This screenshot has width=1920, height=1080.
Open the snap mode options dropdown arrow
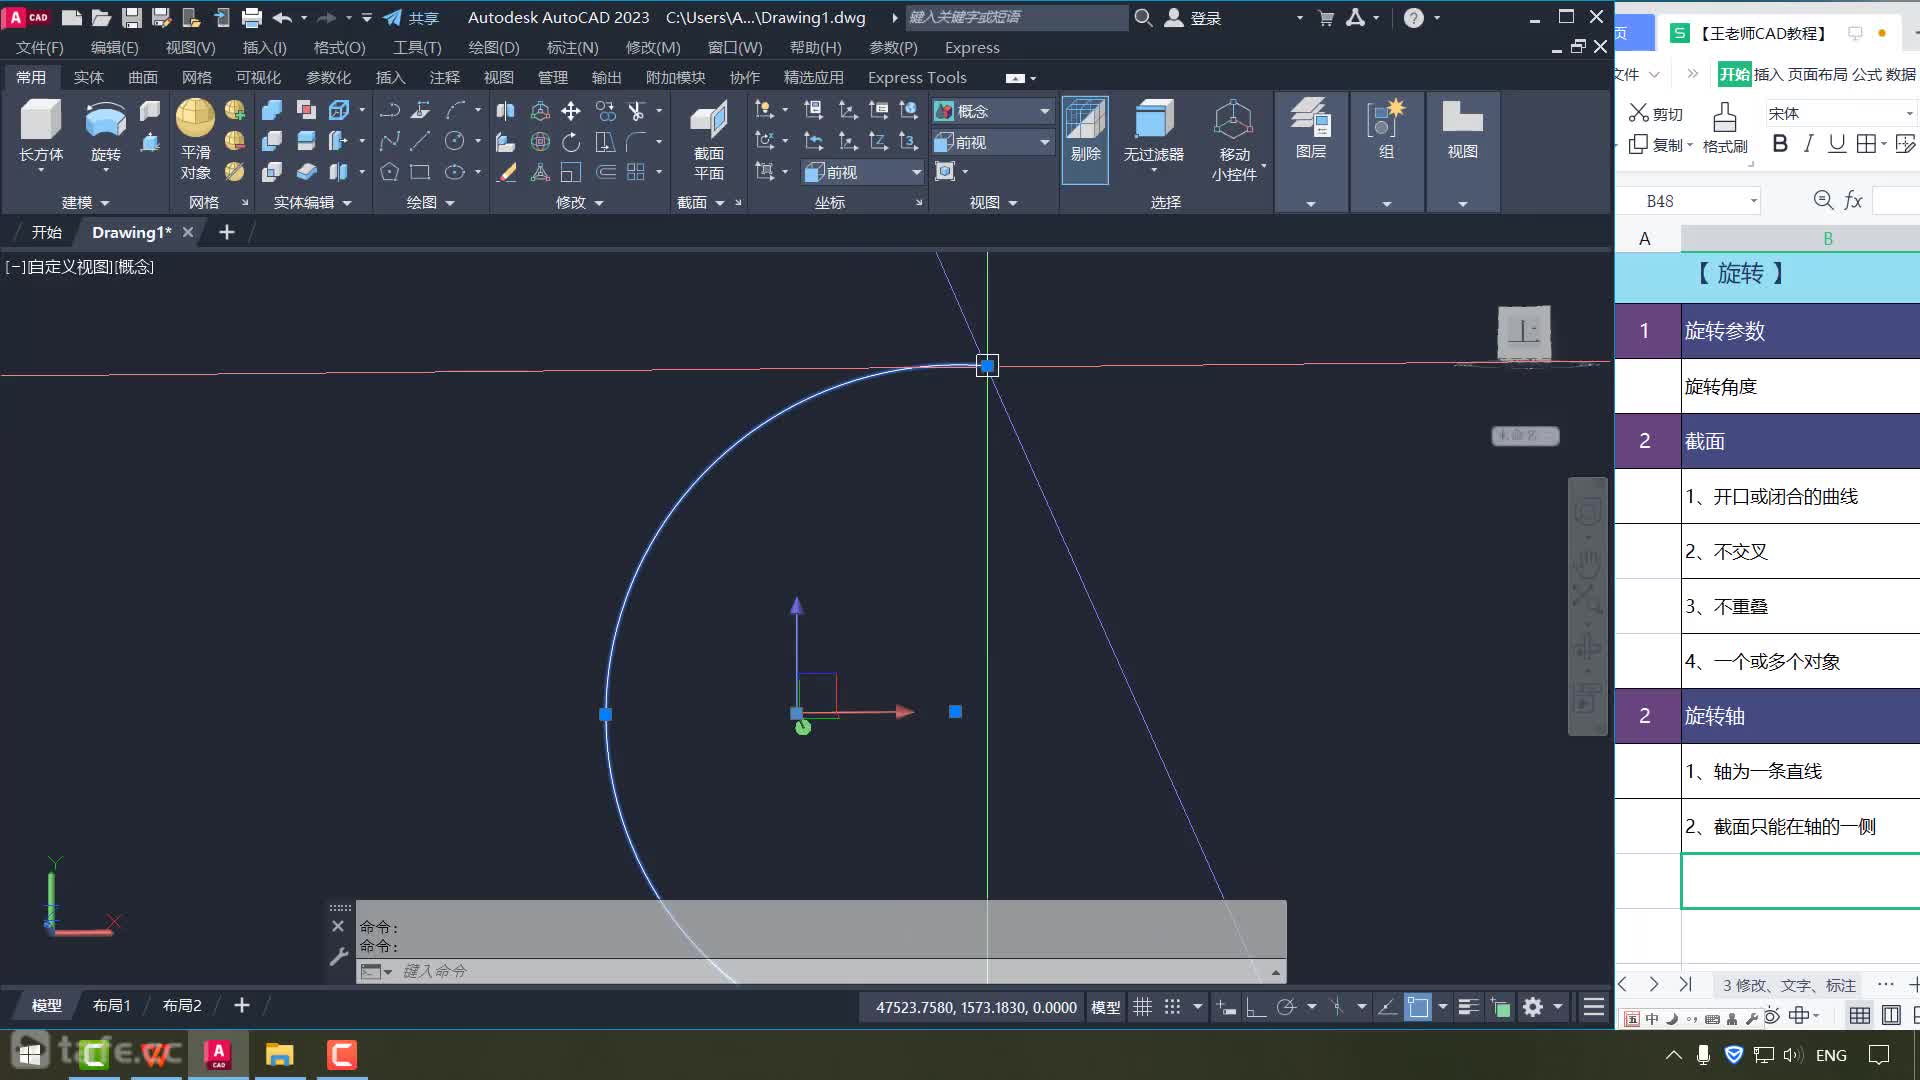click(x=1198, y=1007)
